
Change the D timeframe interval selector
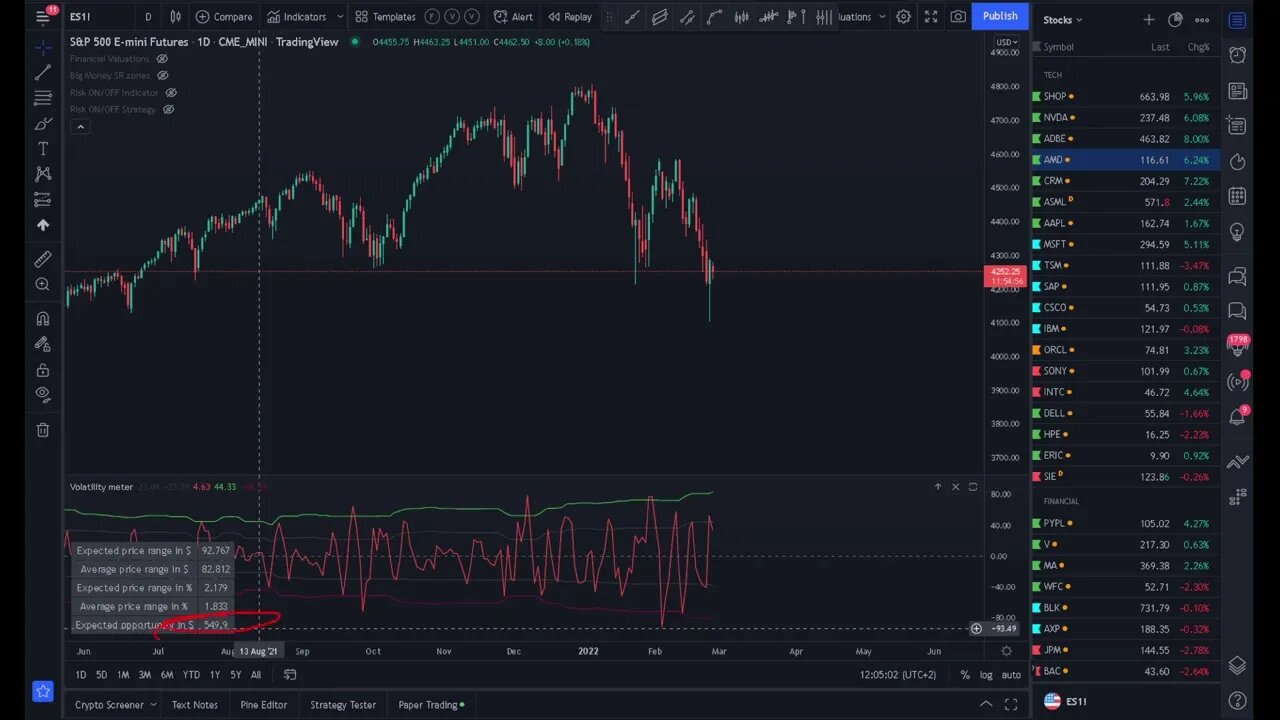(x=148, y=16)
